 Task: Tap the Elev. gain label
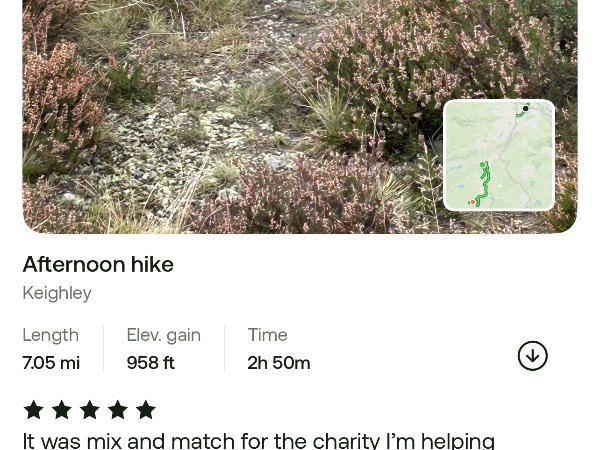163,335
